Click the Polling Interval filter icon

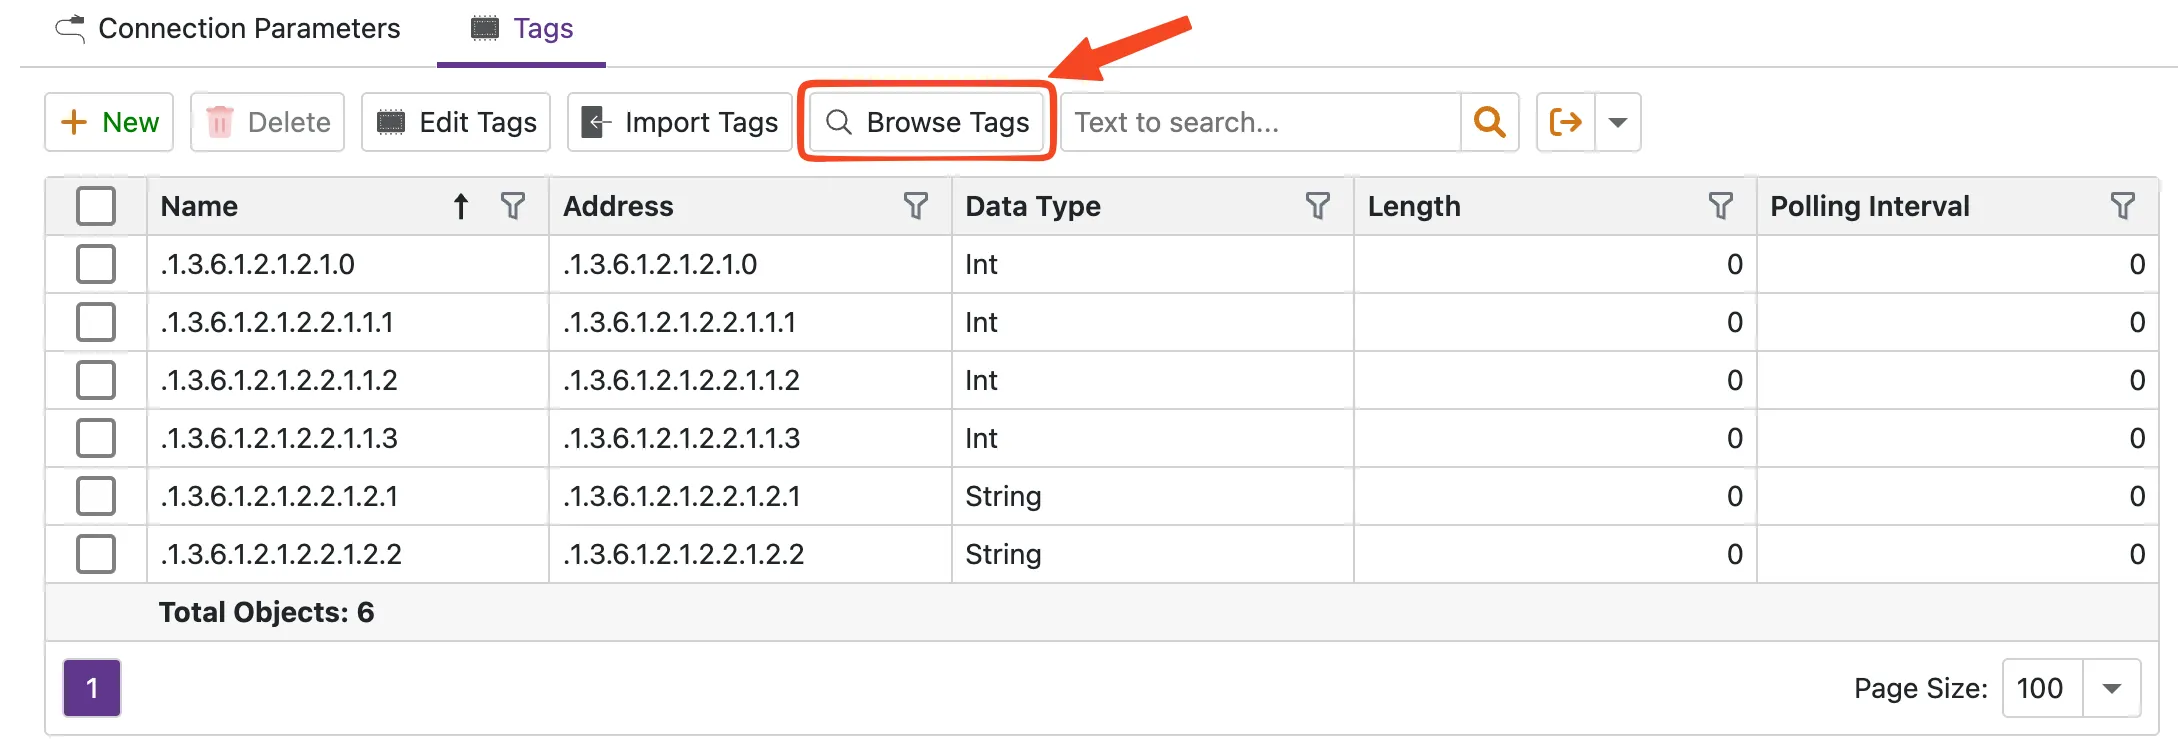[2123, 206]
